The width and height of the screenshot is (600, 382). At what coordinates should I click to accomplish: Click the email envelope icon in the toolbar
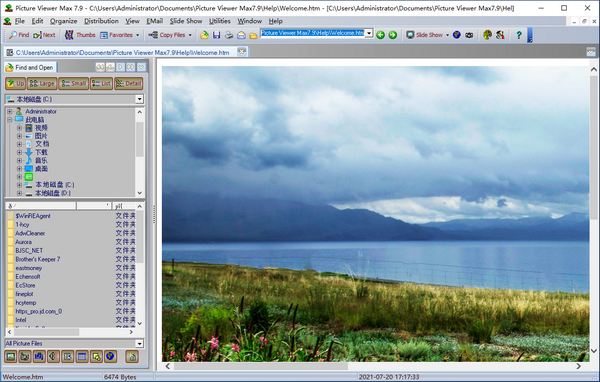click(x=241, y=35)
